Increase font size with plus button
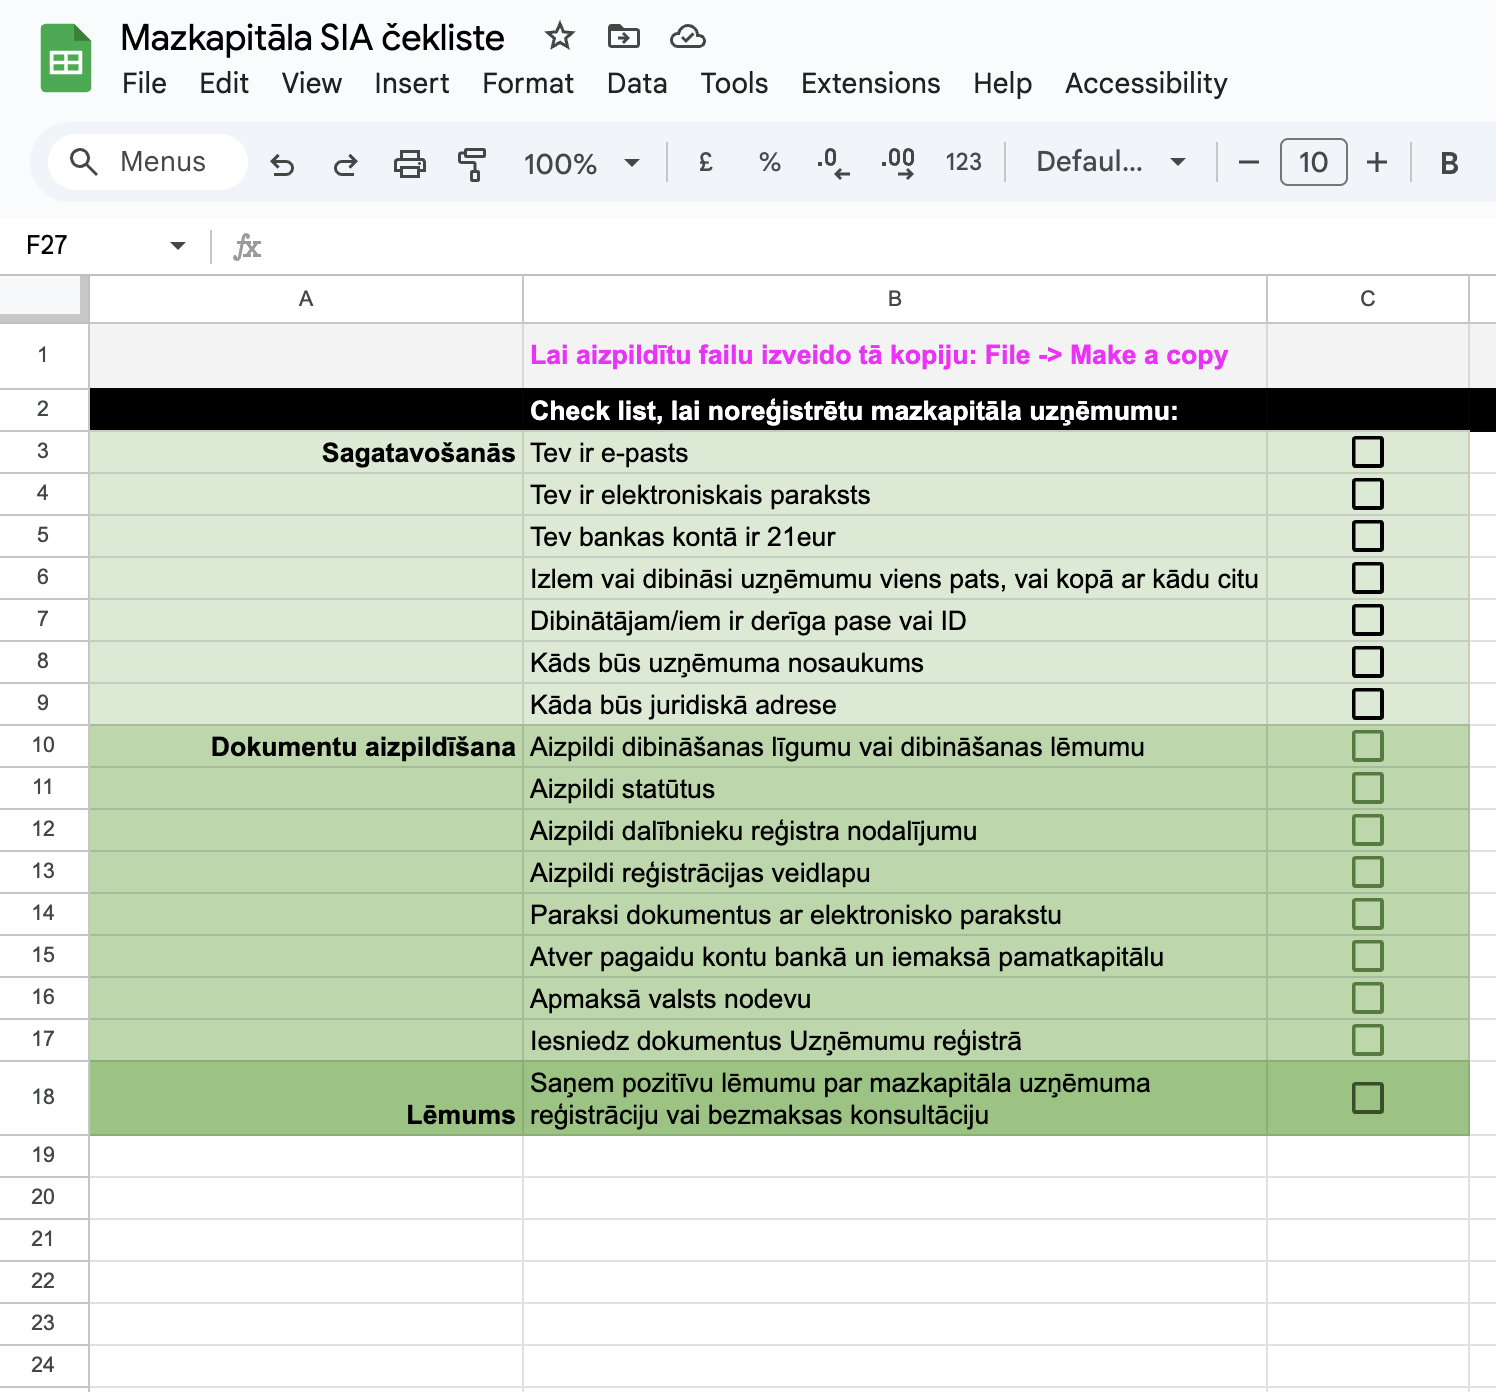Screen dimensions: 1496x1392 (1377, 162)
